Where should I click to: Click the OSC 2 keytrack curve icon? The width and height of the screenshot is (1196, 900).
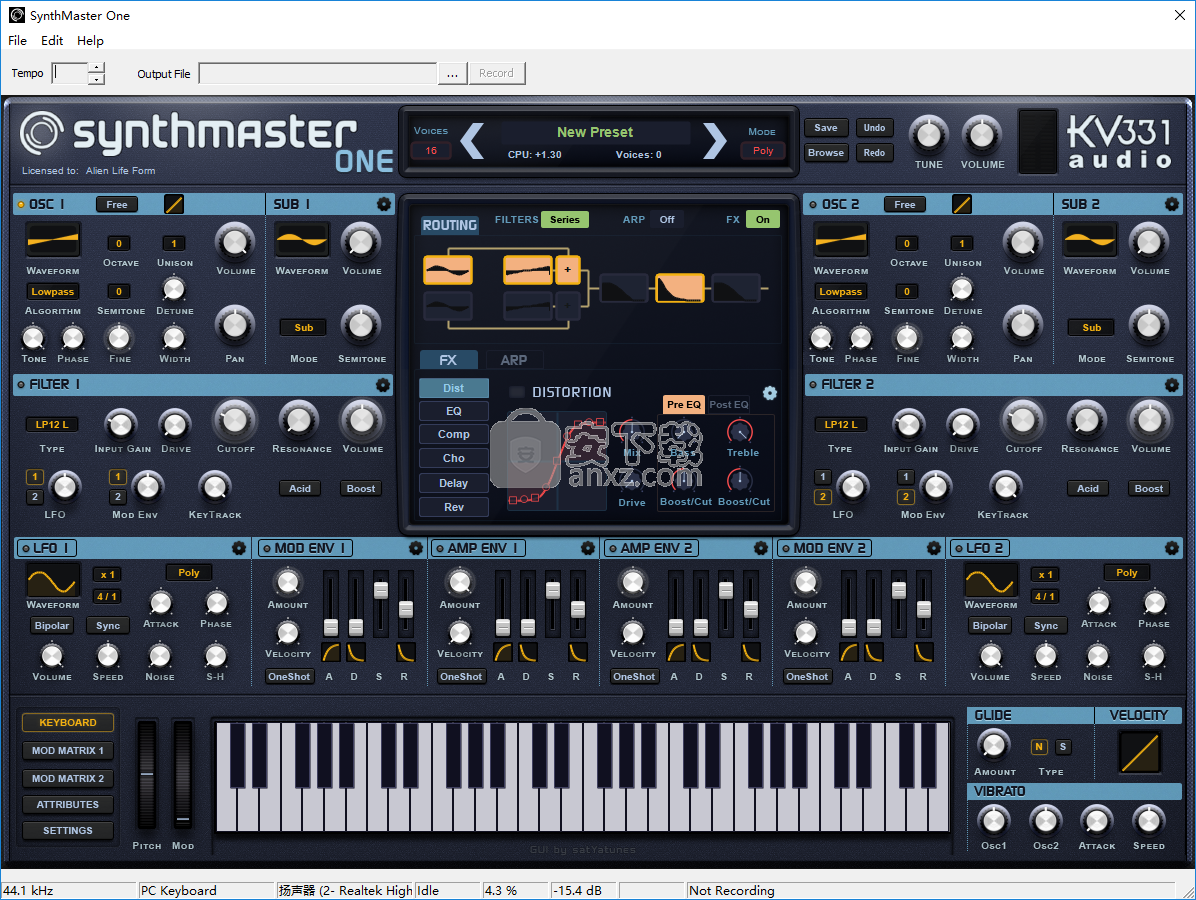[x=962, y=204]
